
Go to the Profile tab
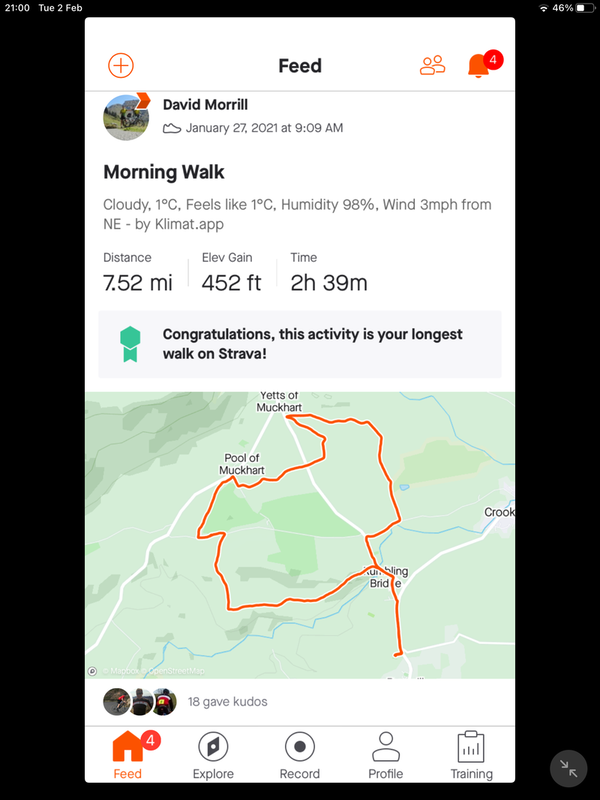(x=385, y=756)
